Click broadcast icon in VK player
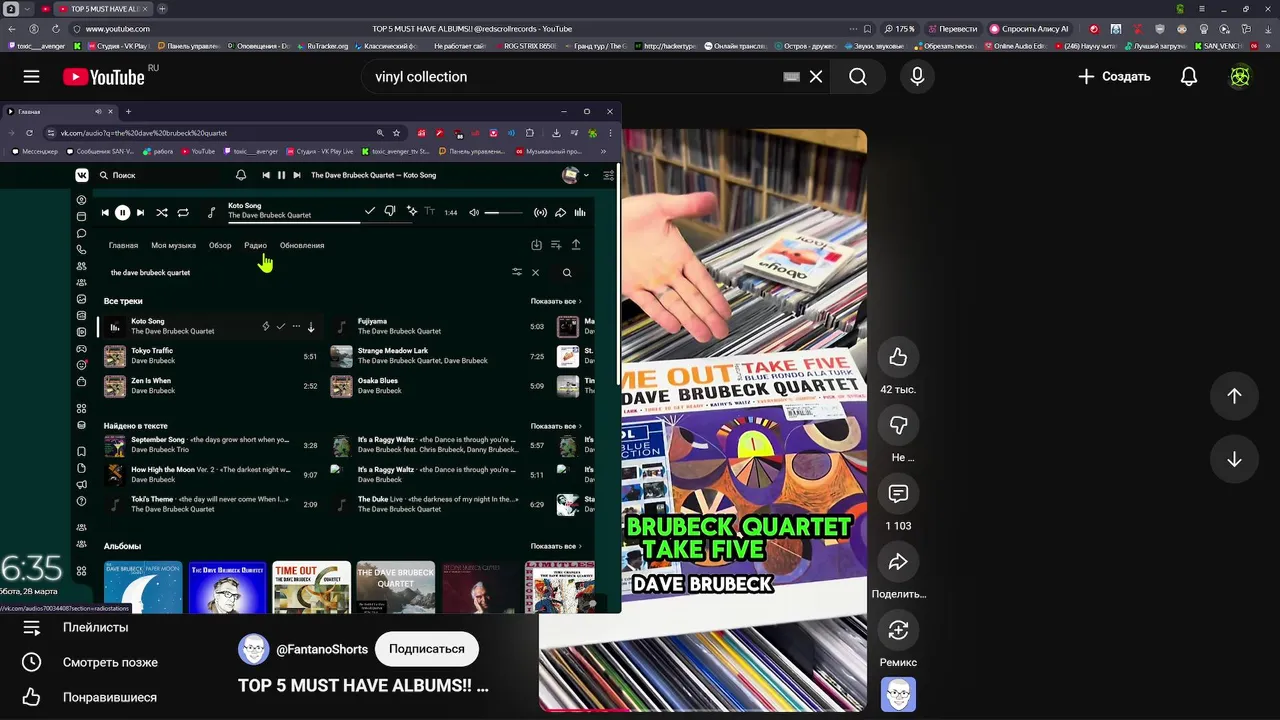The image size is (1280, 720). click(x=540, y=212)
